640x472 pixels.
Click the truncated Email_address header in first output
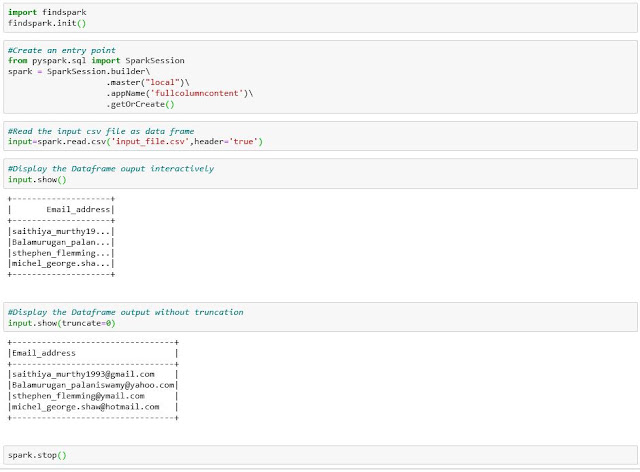pyautogui.click(x=78, y=209)
